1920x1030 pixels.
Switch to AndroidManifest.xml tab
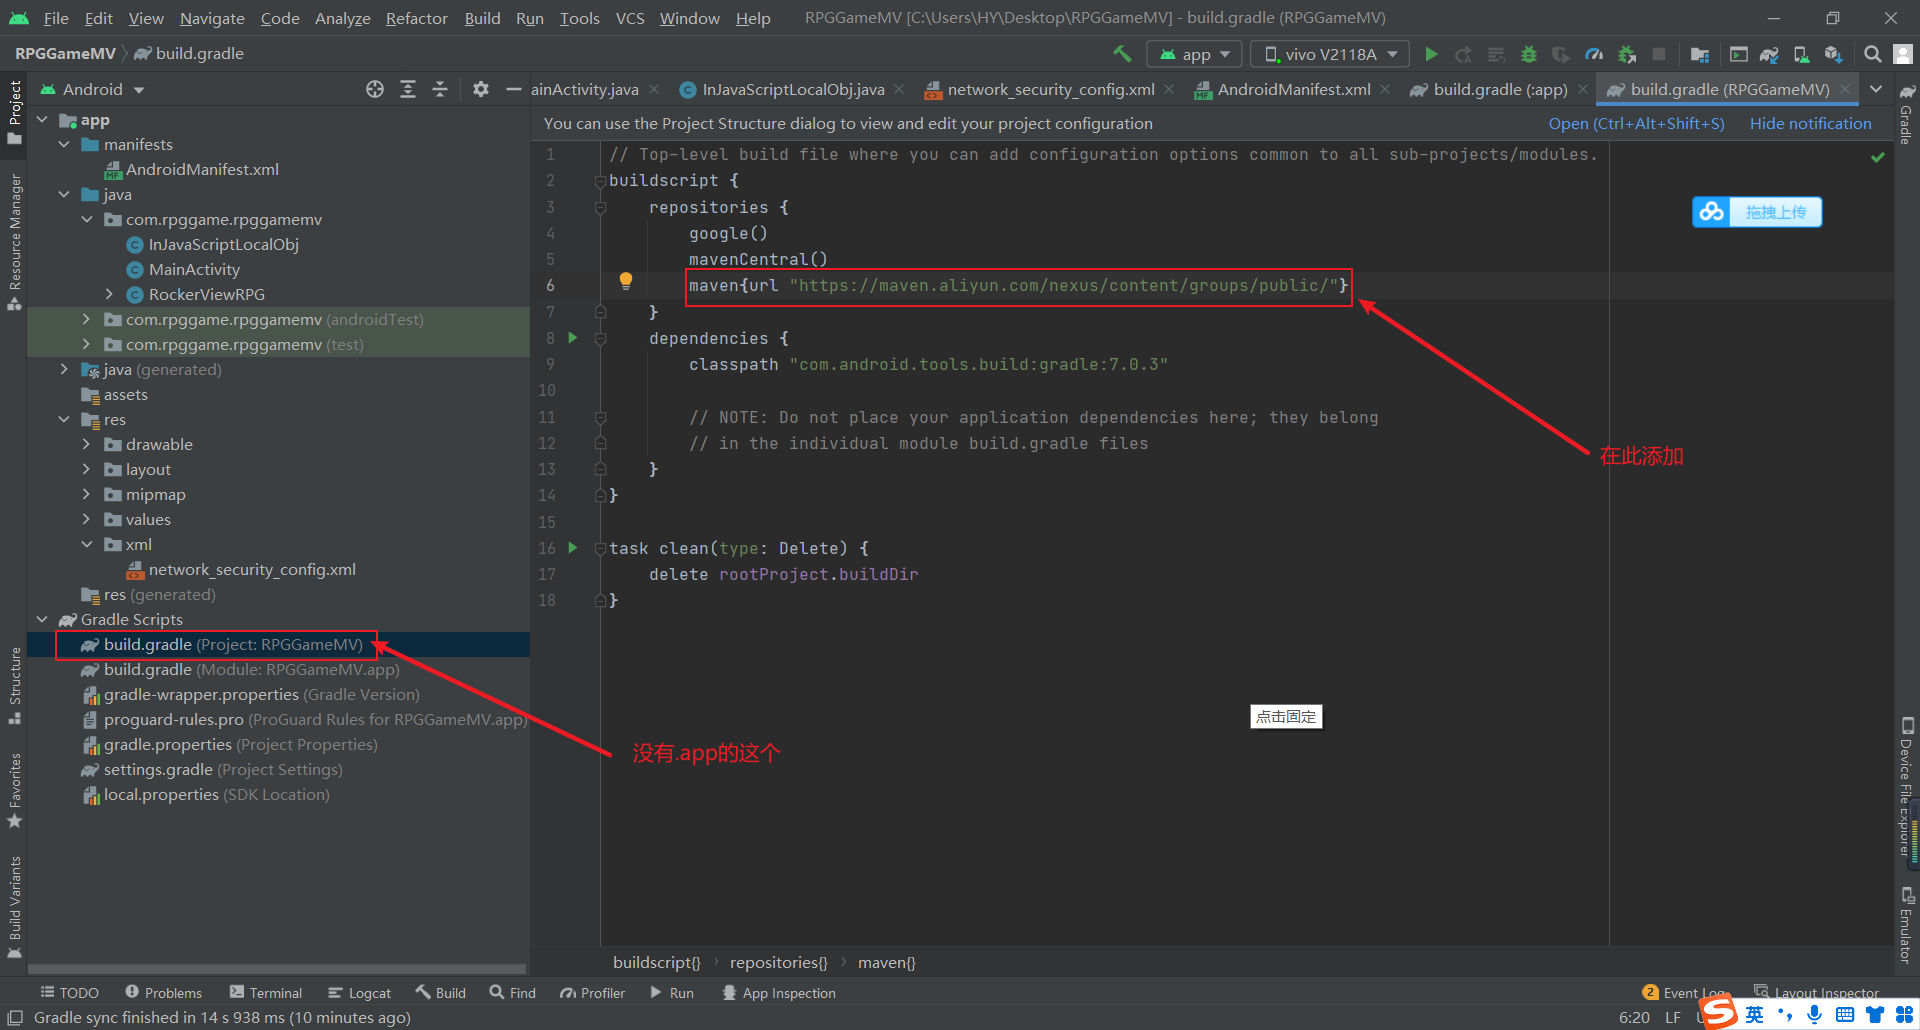(x=1293, y=89)
